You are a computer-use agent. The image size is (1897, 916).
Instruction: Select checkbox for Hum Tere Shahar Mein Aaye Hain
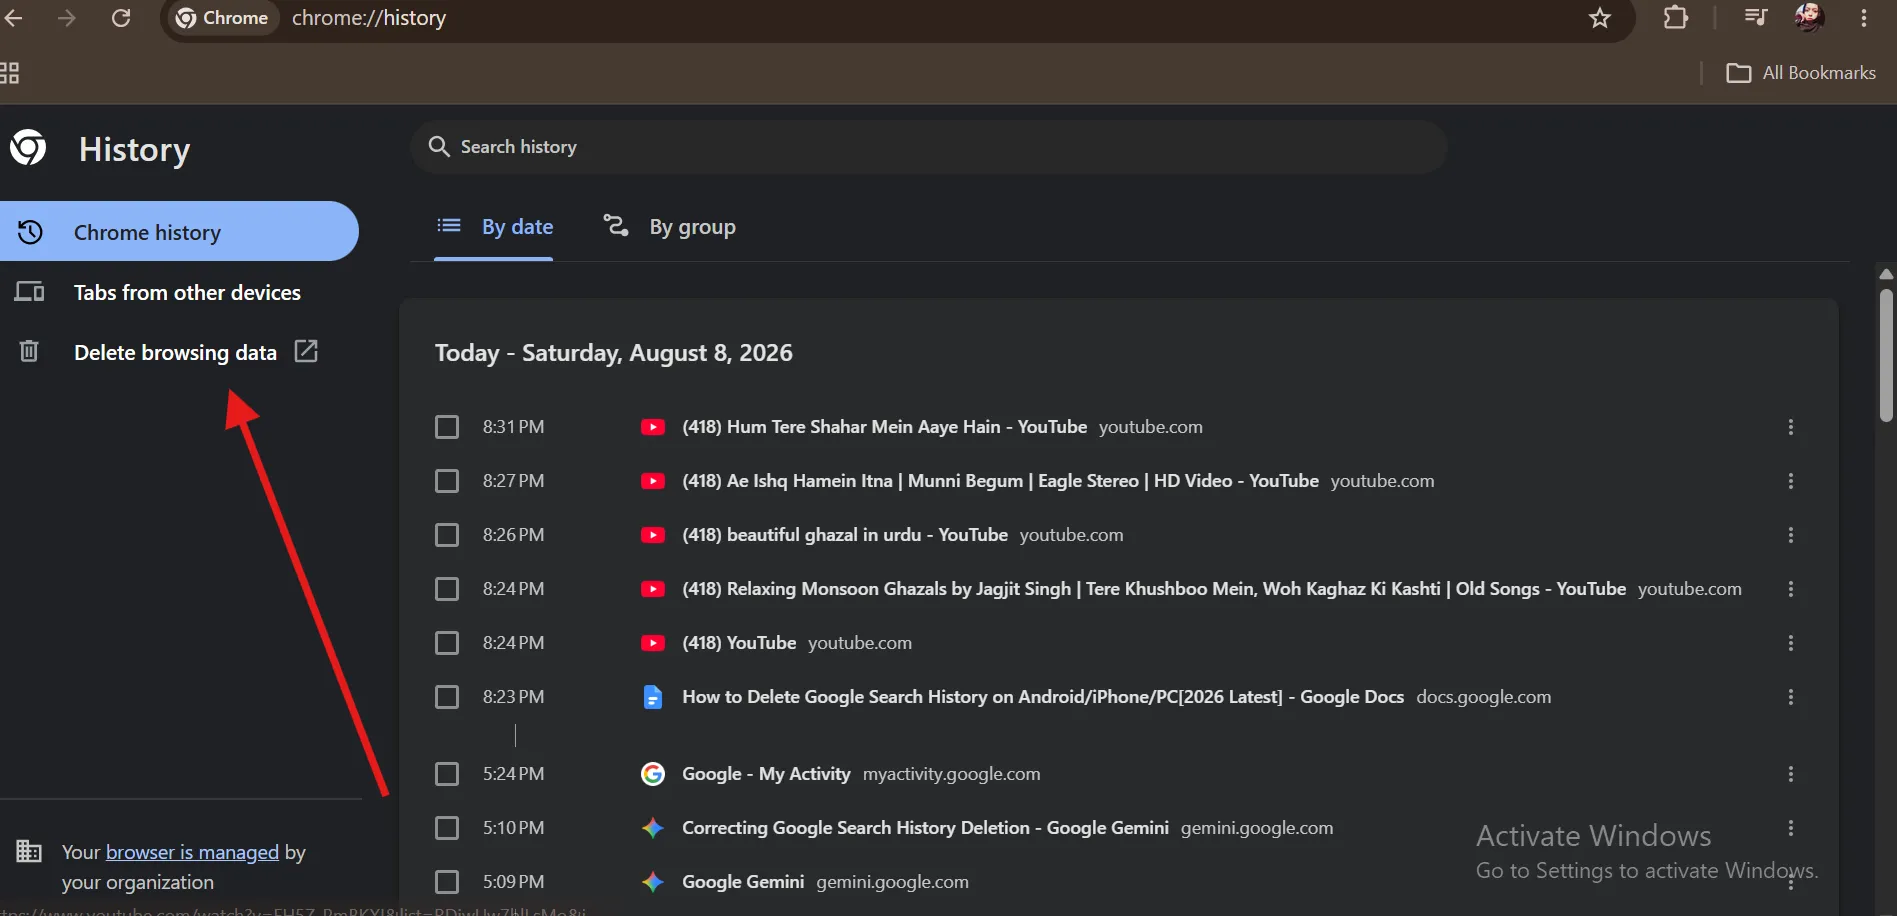(x=447, y=427)
